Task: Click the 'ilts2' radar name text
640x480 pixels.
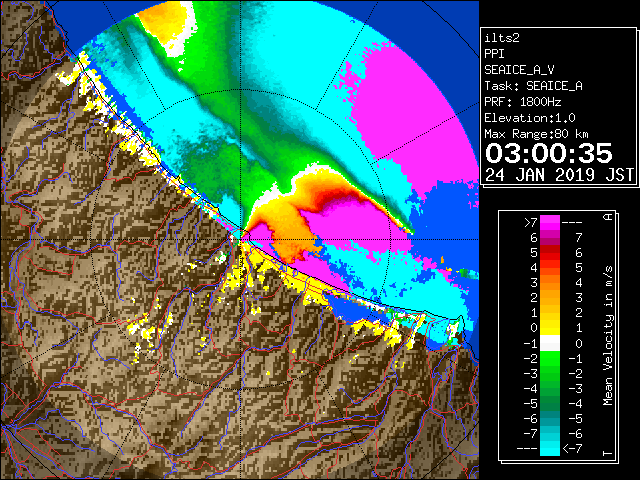Action: point(502,38)
